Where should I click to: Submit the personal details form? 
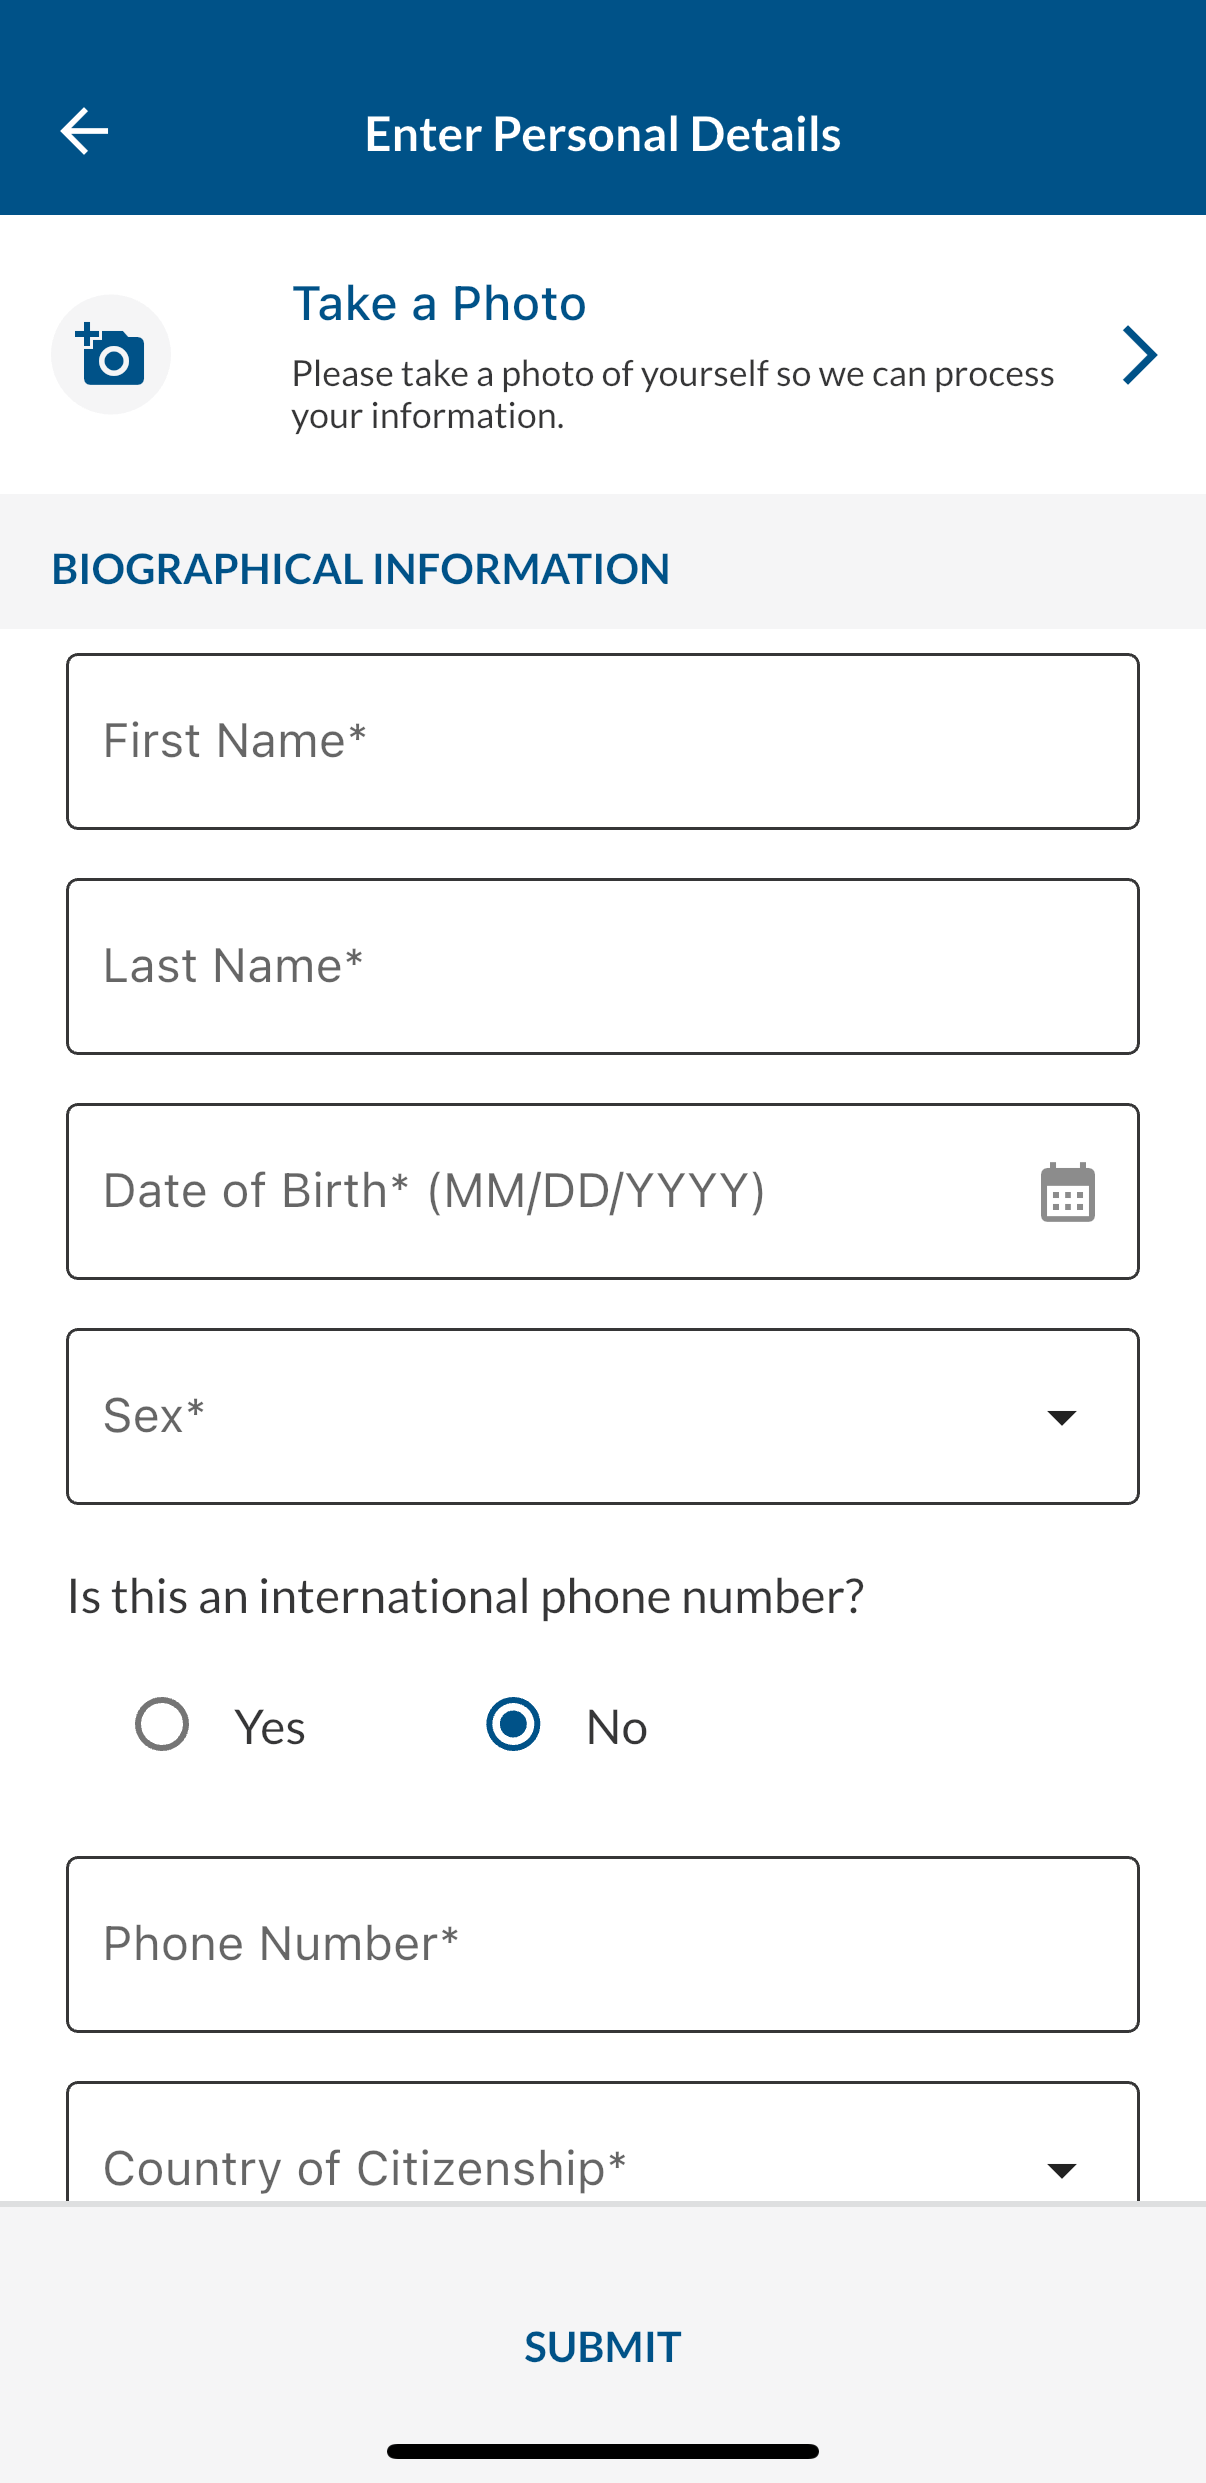point(603,2347)
